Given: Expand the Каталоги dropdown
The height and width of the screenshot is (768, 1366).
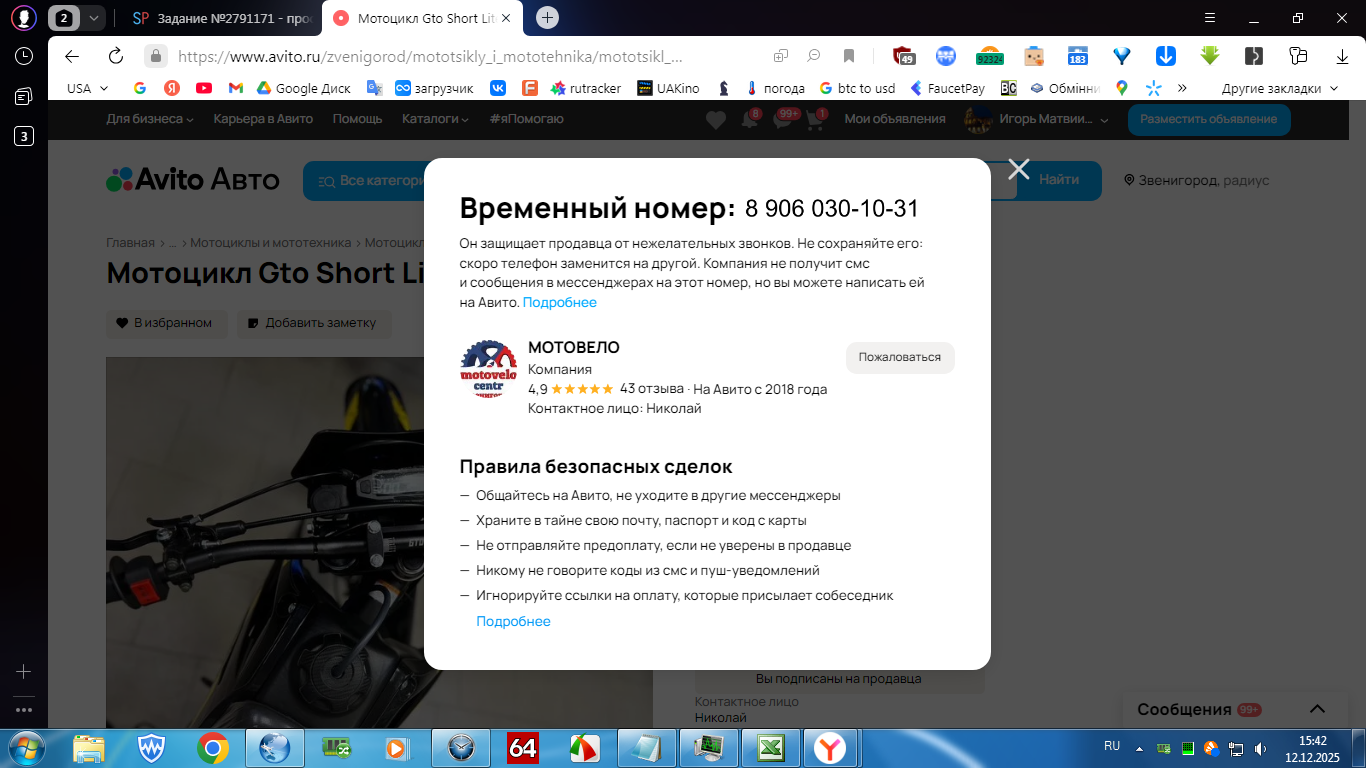Looking at the screenshot, I should tap(436, 119).
